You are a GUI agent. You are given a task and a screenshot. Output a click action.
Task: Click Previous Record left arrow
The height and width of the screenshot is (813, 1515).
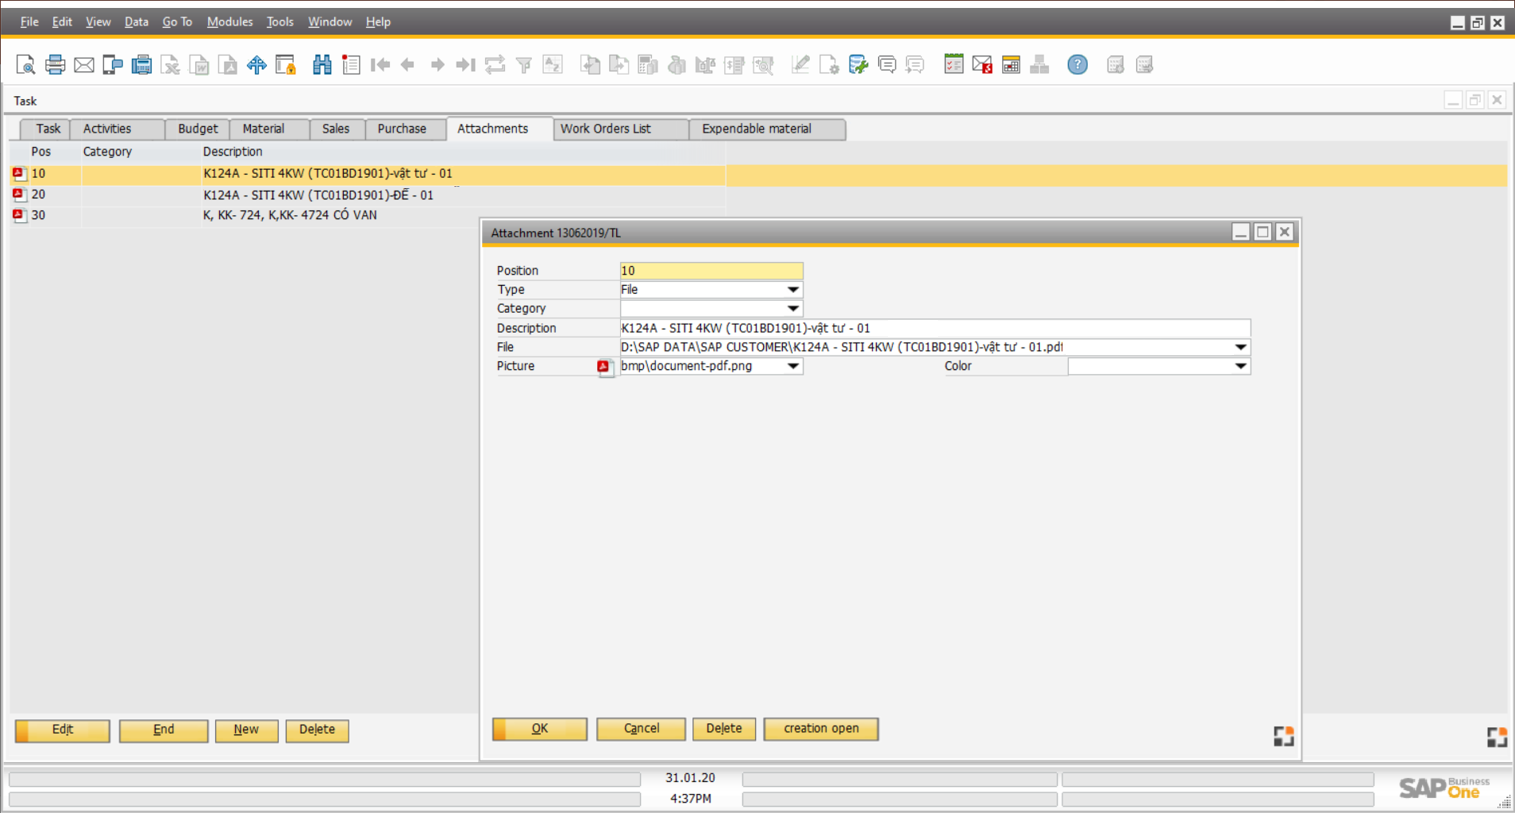(408, 65)
